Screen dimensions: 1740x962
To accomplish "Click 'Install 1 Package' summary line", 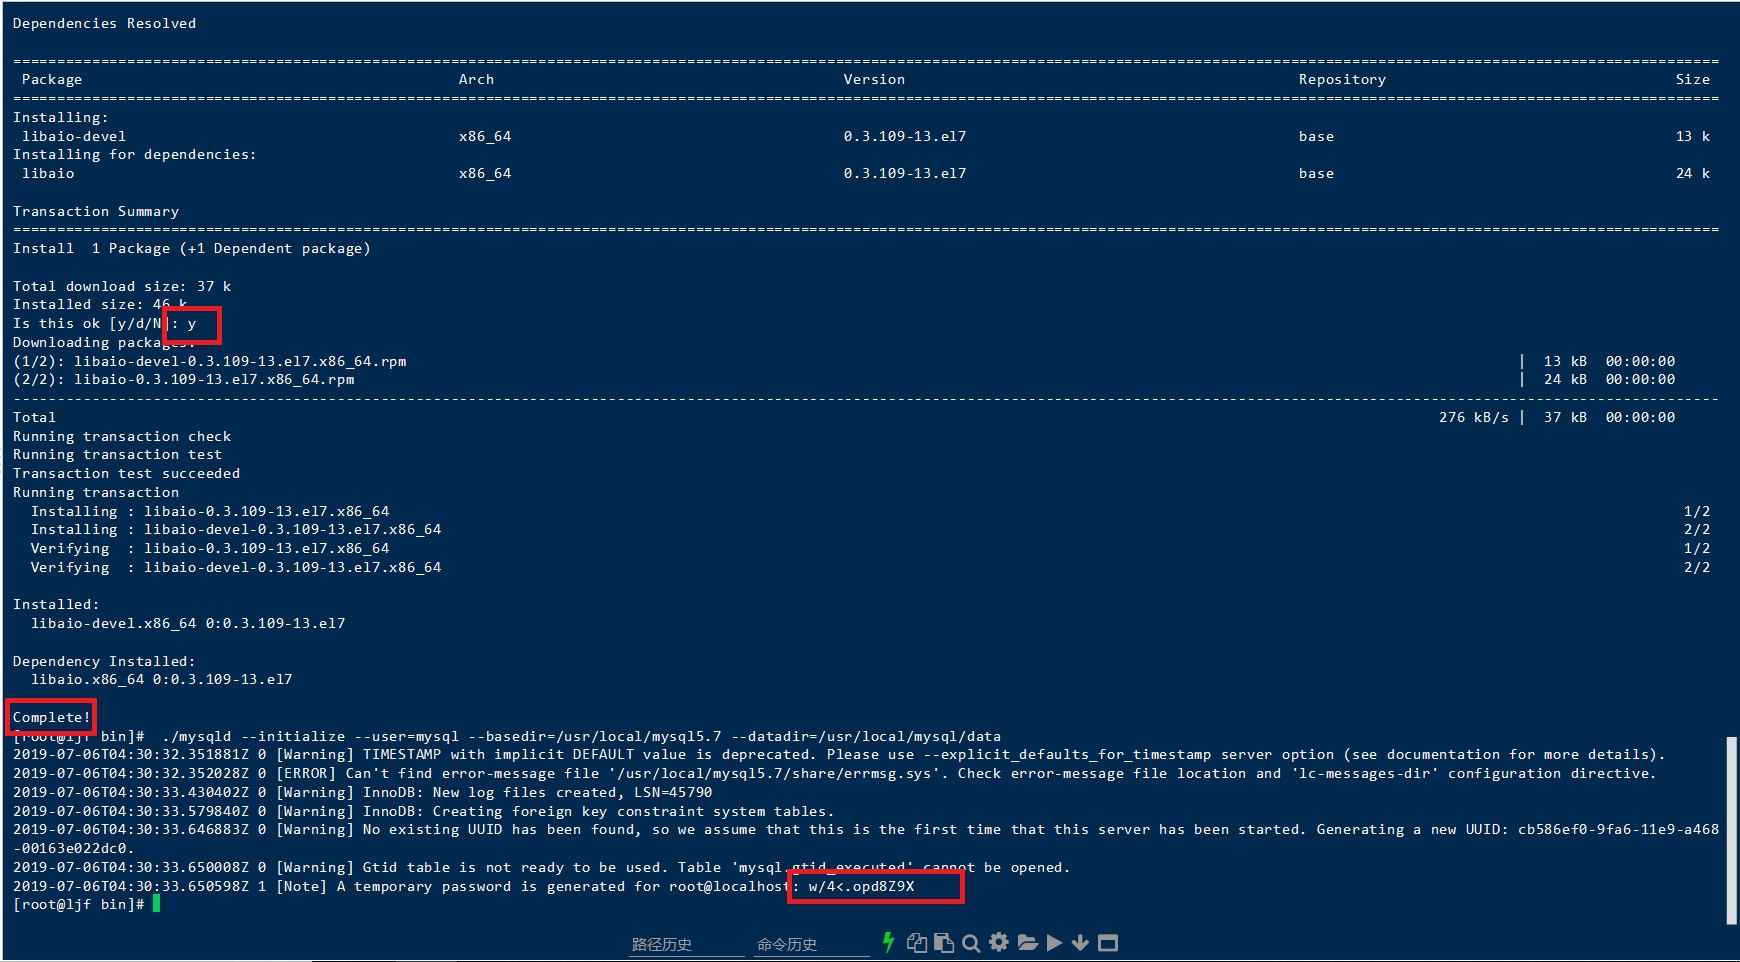I will click(x=192, y=248).
